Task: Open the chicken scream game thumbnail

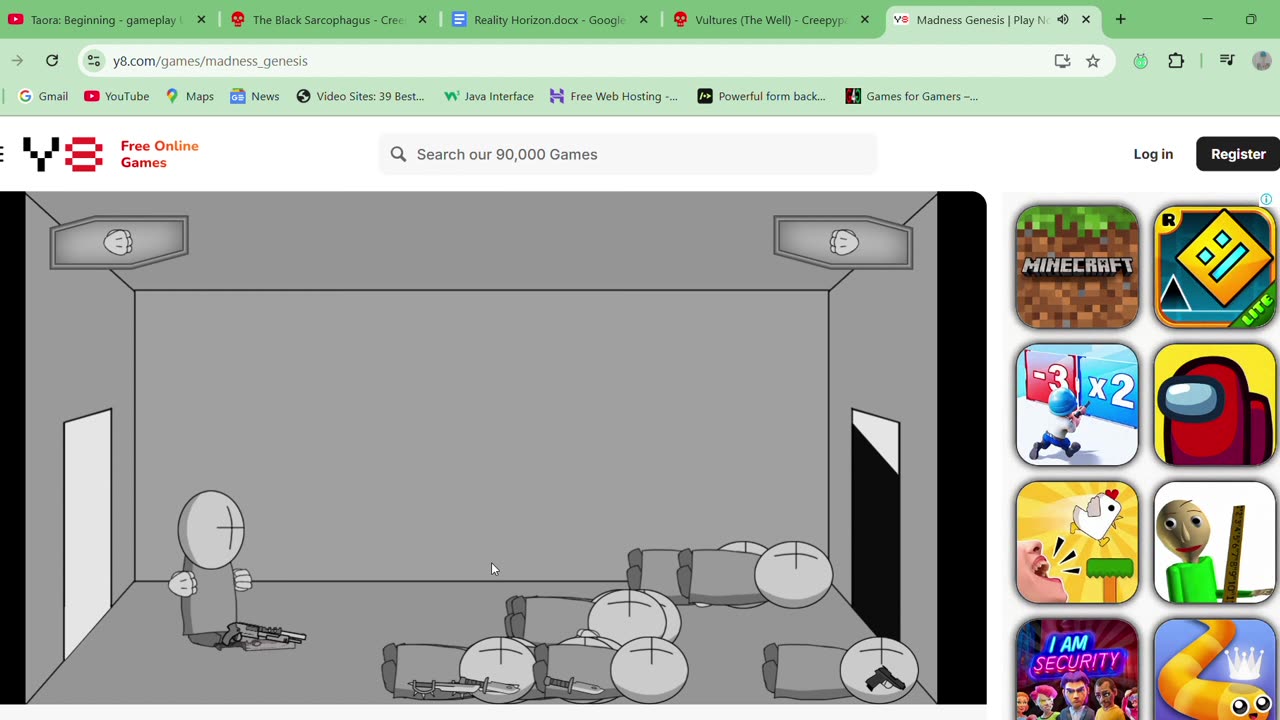Action: click(x=1077, y=543)
